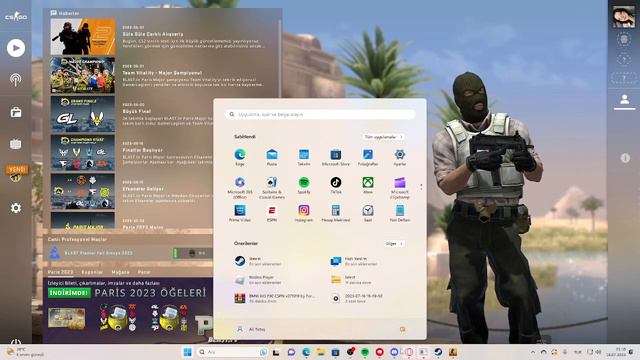This screenshot has width=640, height=360.
Task: Open Edge from pinned Start apps
Action: [x=240, y=157]
